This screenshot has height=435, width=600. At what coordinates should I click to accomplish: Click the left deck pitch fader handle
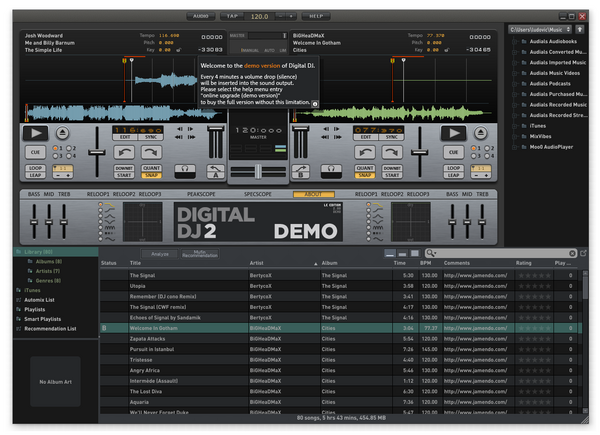97,153
